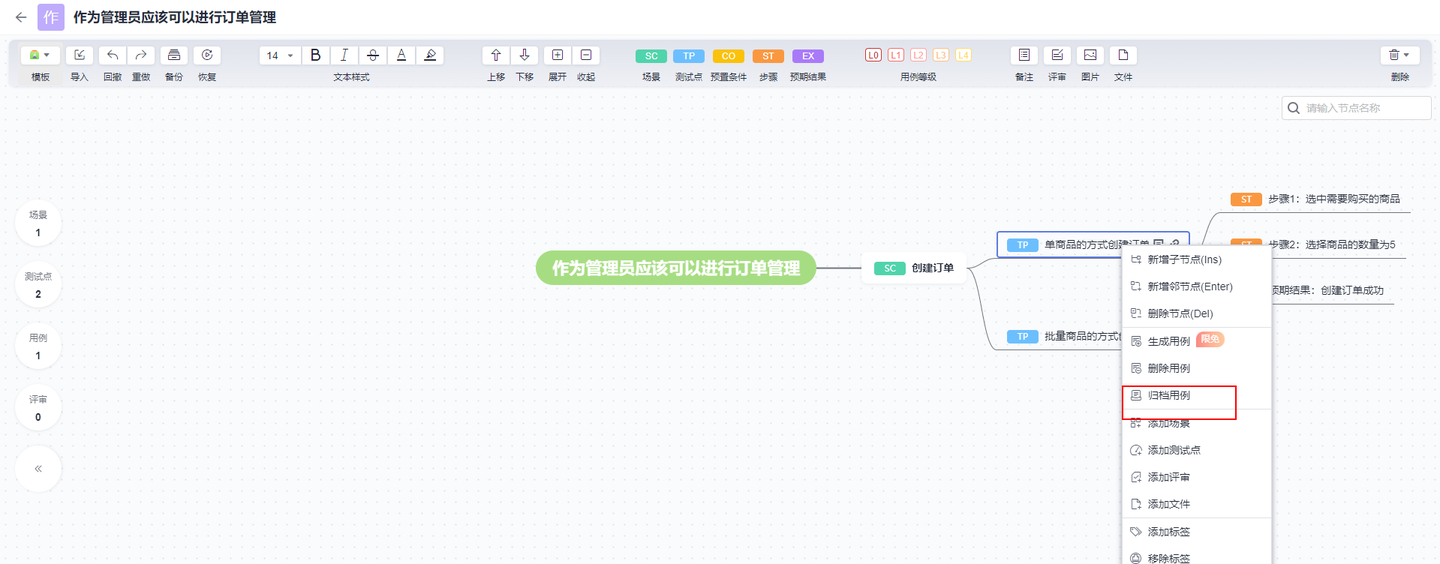Image resolution: width=1440 pixels, height=564 pixels.
Task: Set case level to L4
Action: (x=963, y=55)
